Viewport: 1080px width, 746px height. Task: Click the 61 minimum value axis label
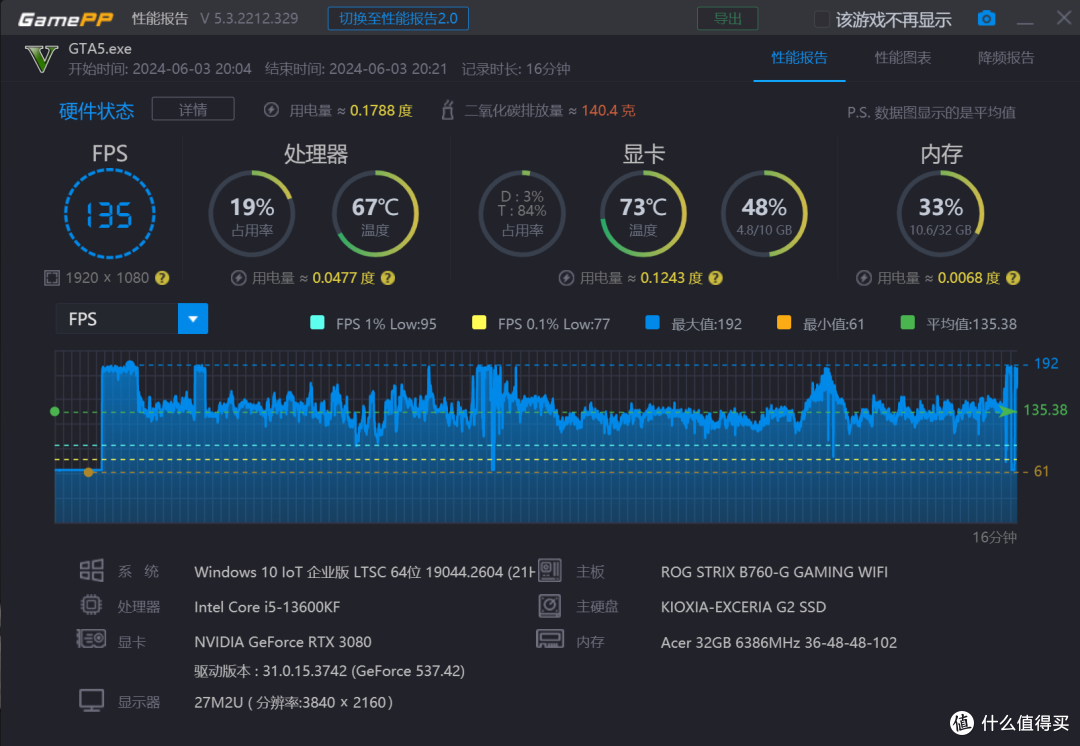1041,471
